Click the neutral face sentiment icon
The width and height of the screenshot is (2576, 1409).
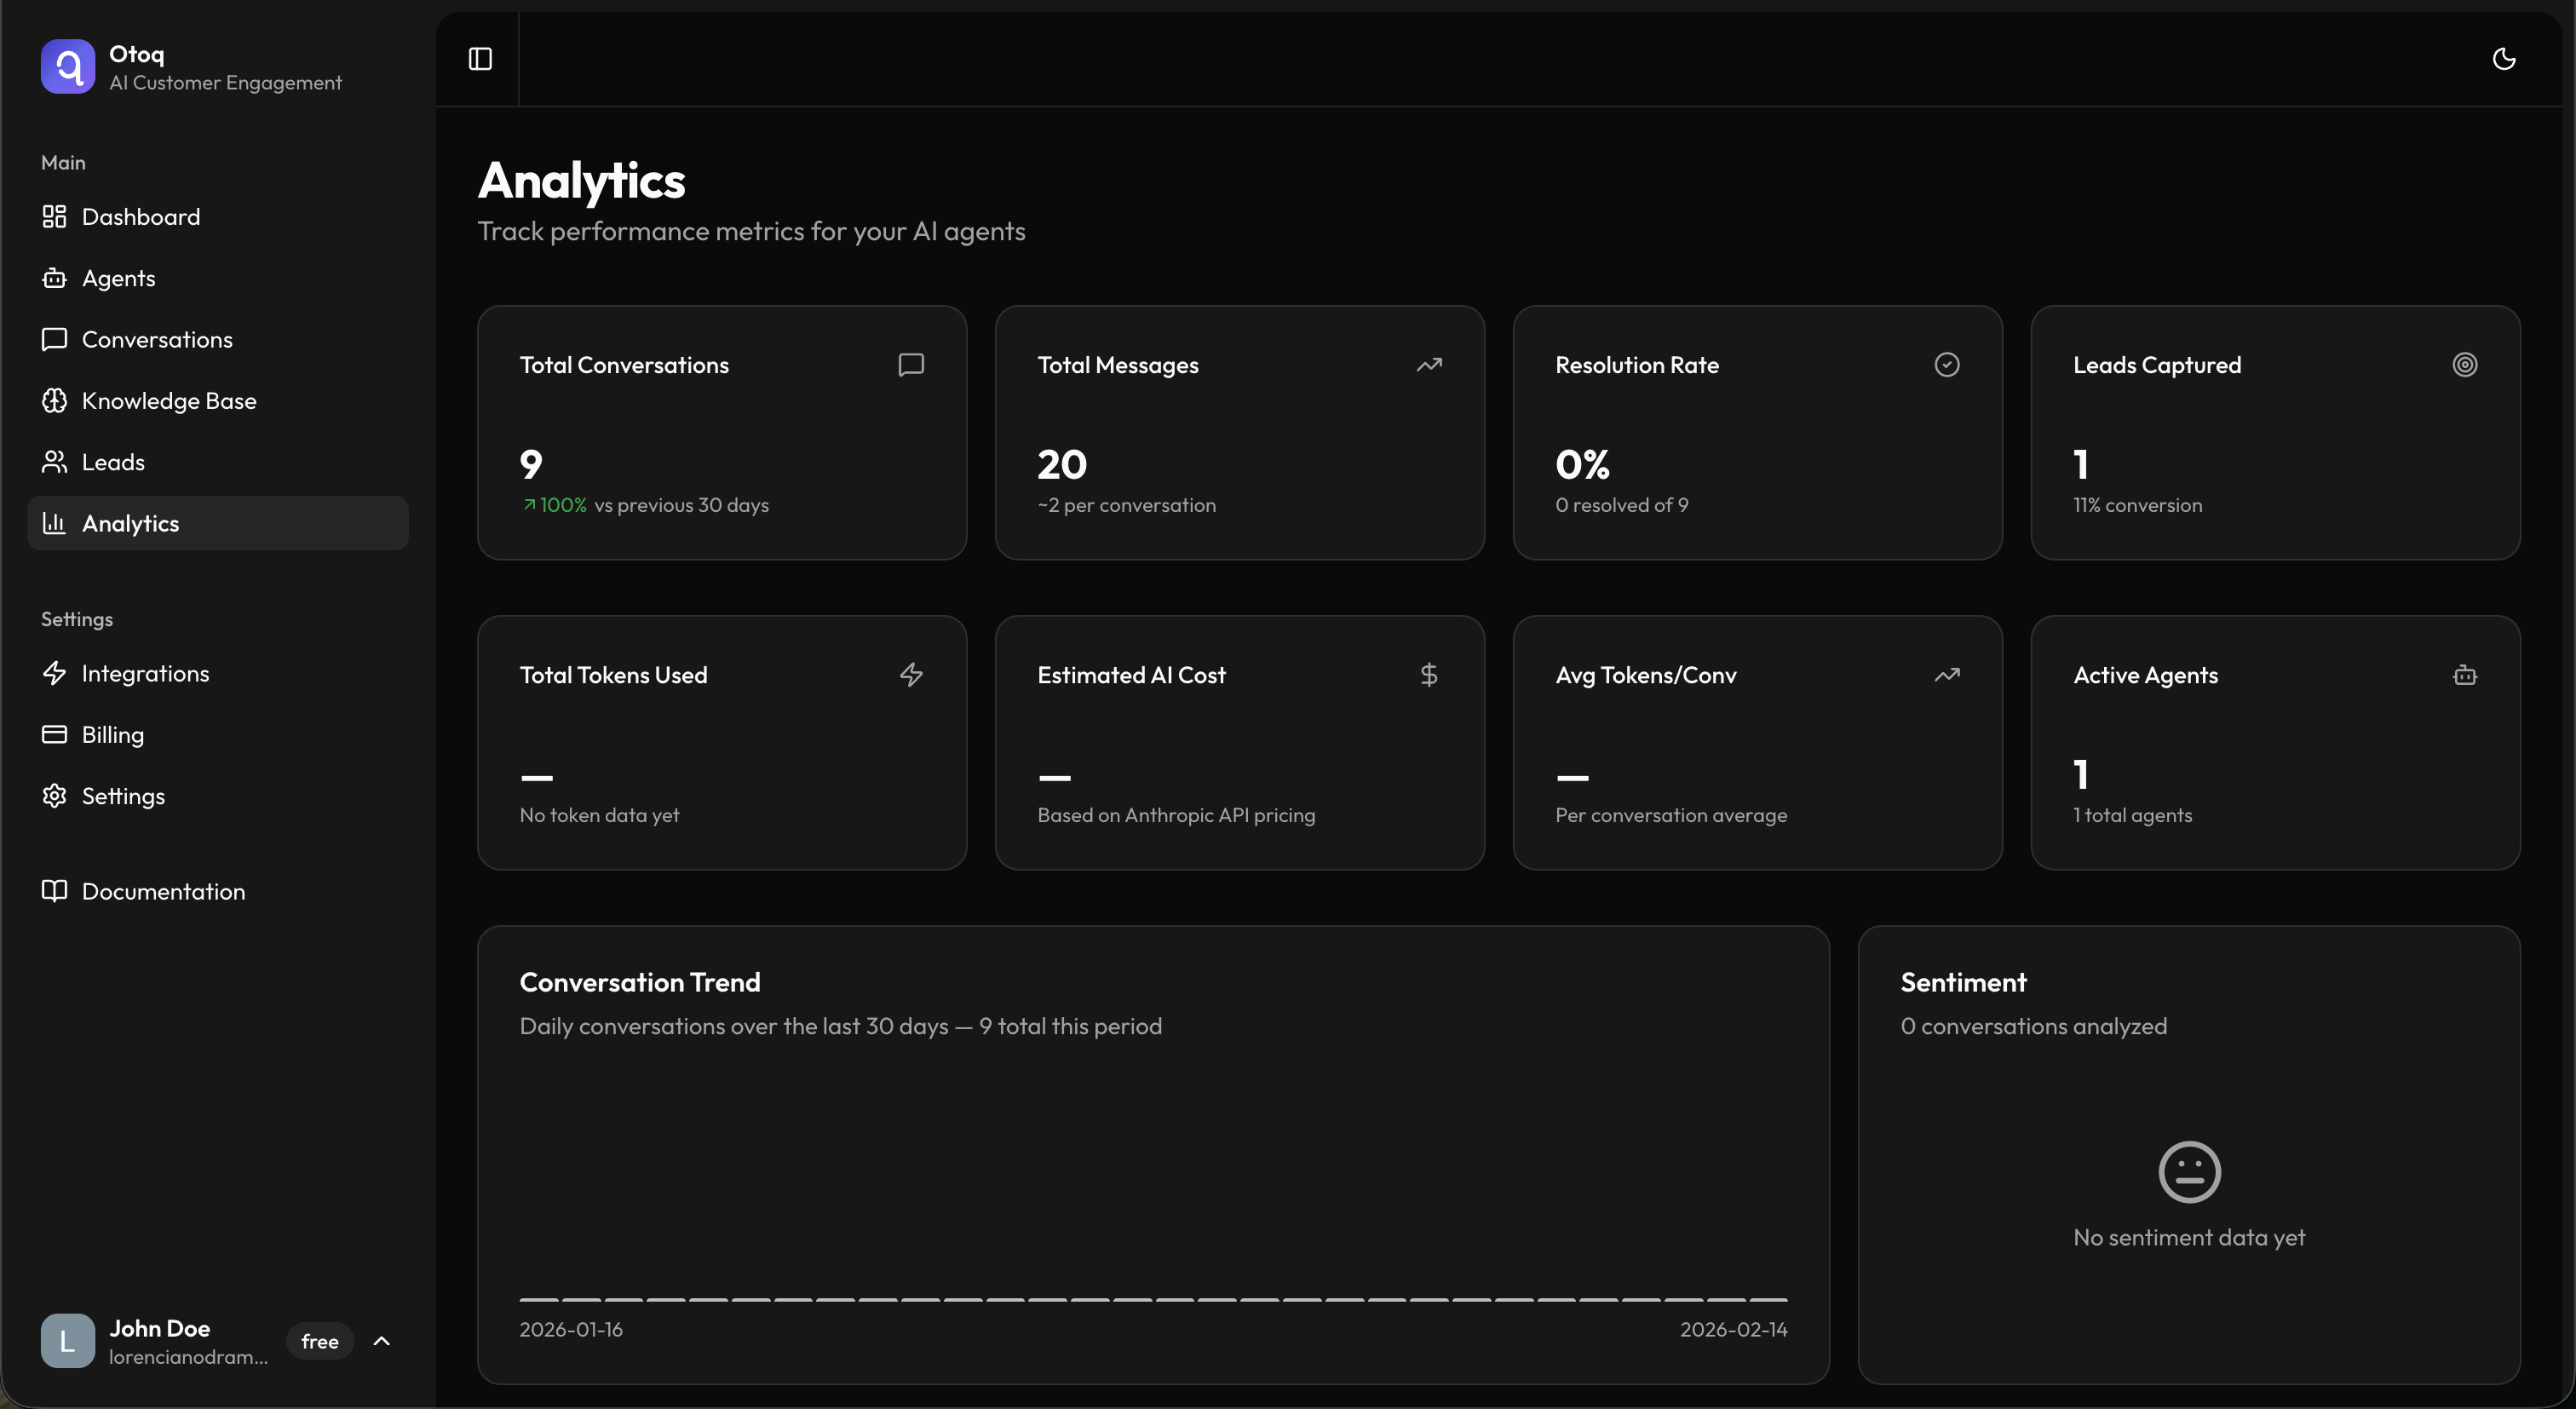[x=2189, y=1172]
